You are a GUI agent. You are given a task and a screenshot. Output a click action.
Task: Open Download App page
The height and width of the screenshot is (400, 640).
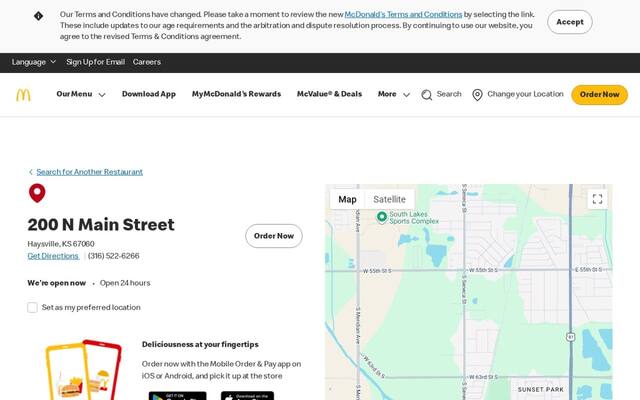(149, 94)
